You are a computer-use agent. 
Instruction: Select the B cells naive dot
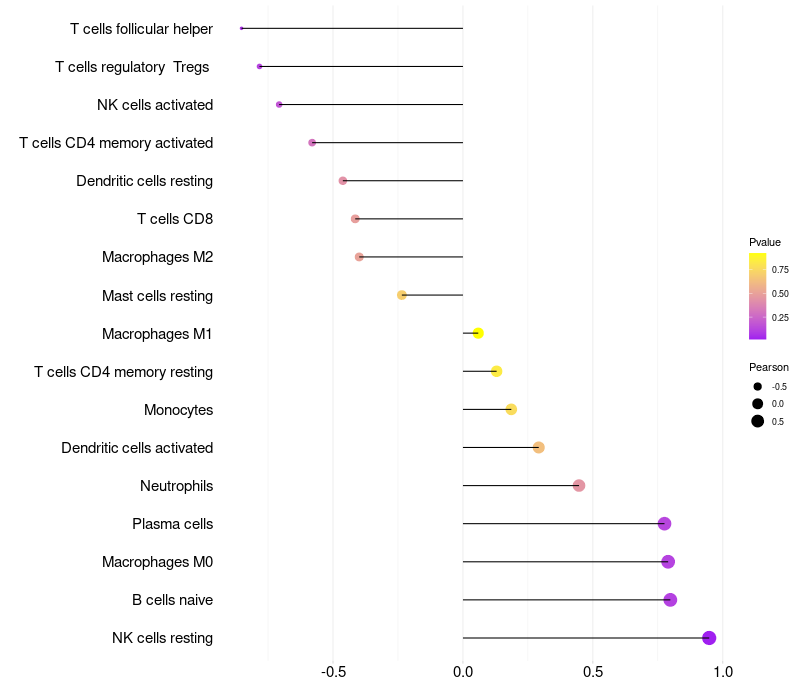(x=670, y=600)
